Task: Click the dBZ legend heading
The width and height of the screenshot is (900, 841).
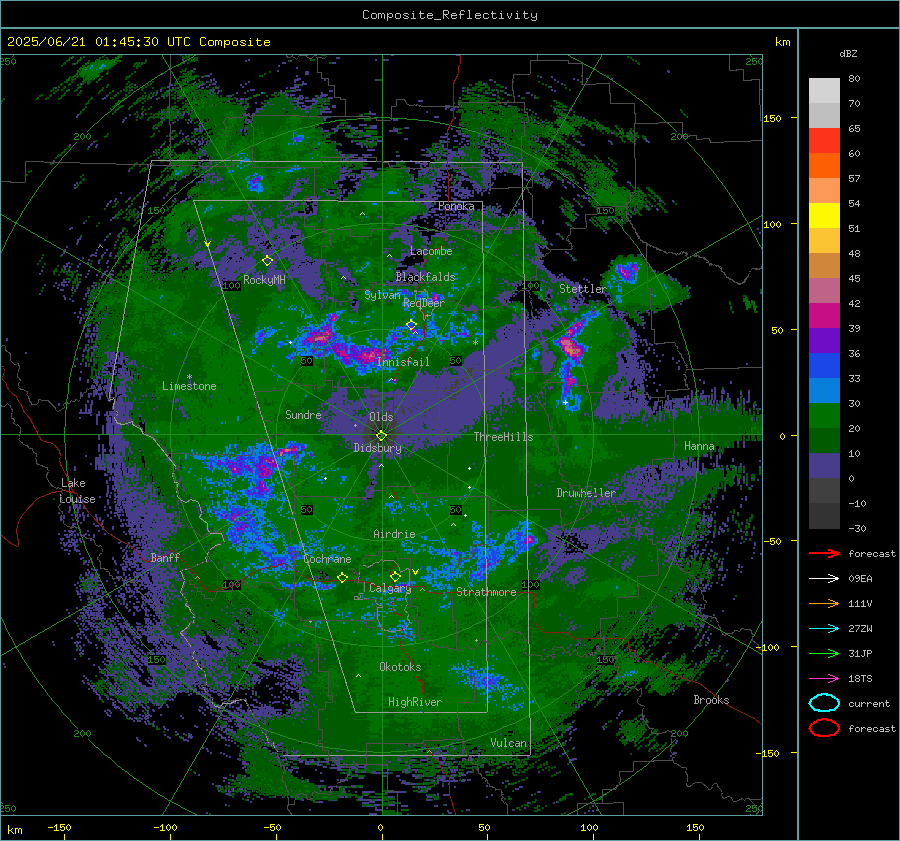Action: (x=848, y=53)
